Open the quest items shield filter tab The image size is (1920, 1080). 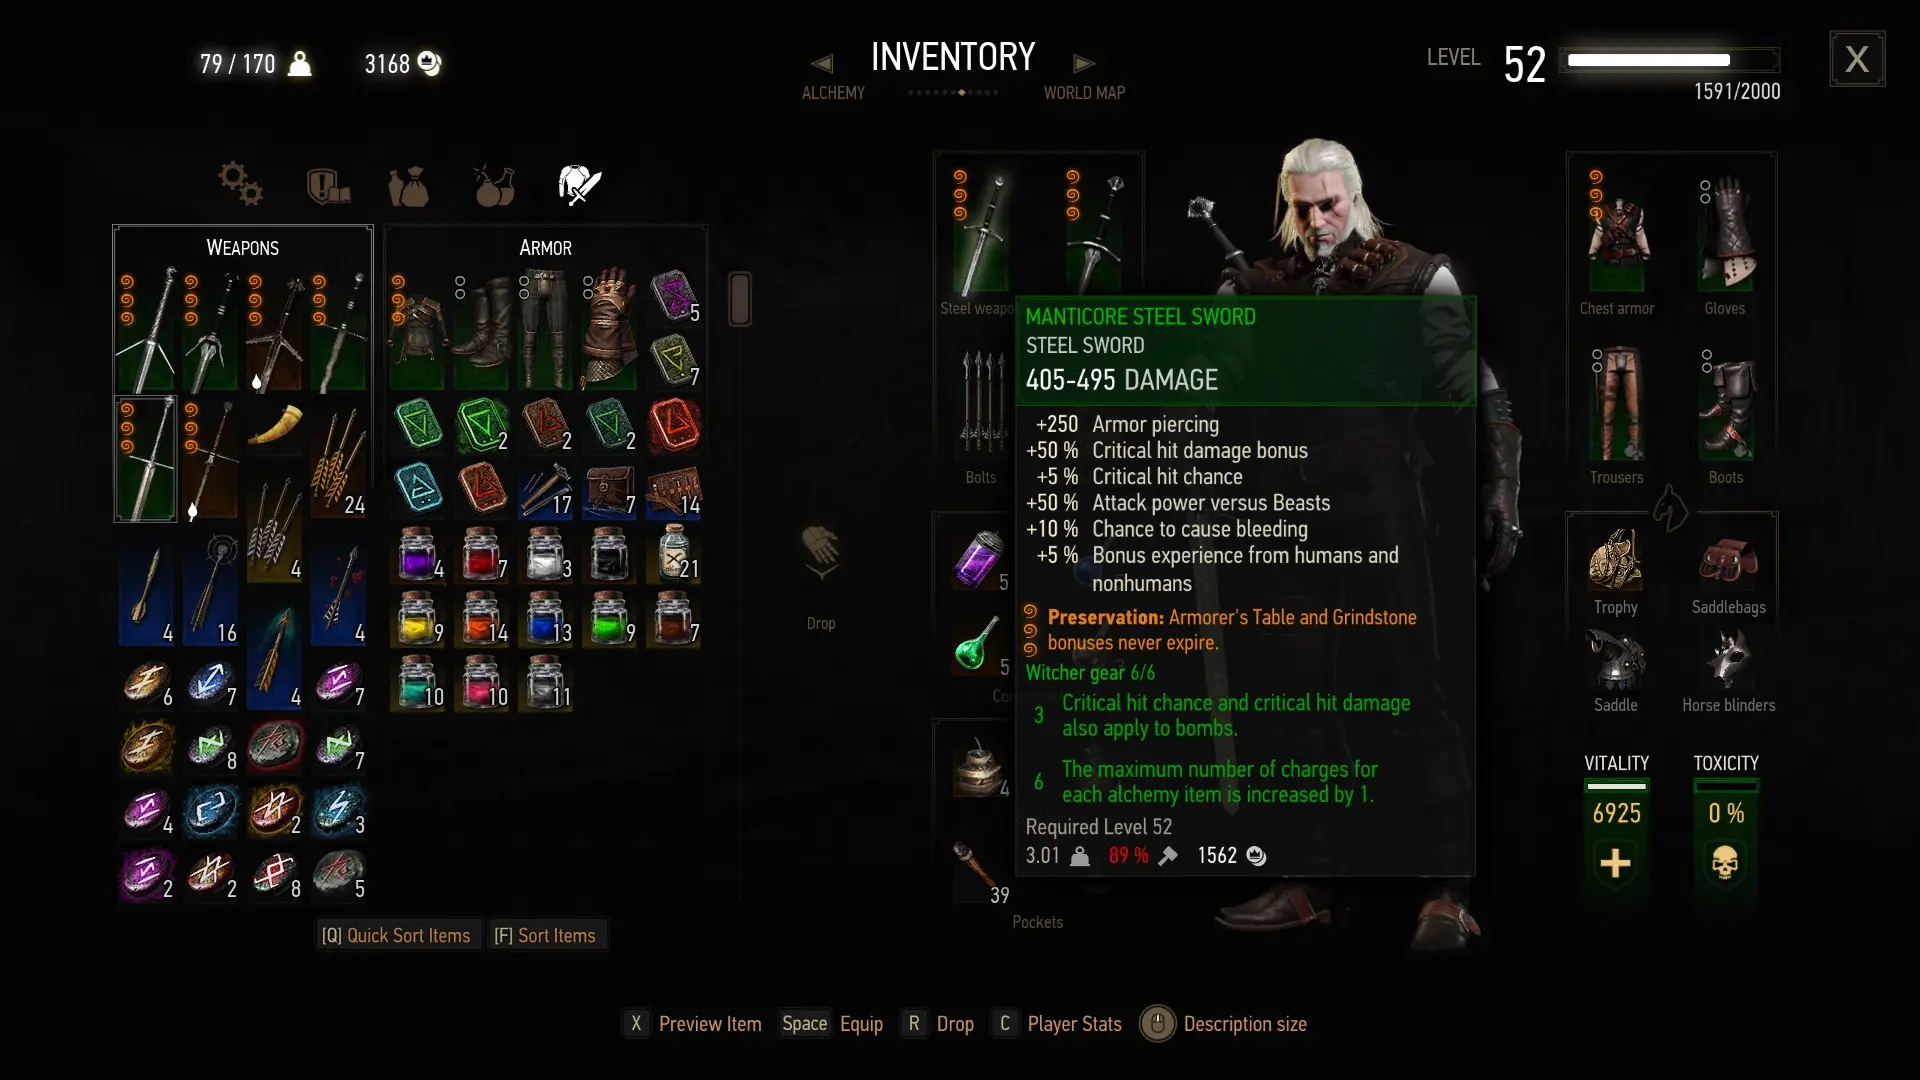328,185
